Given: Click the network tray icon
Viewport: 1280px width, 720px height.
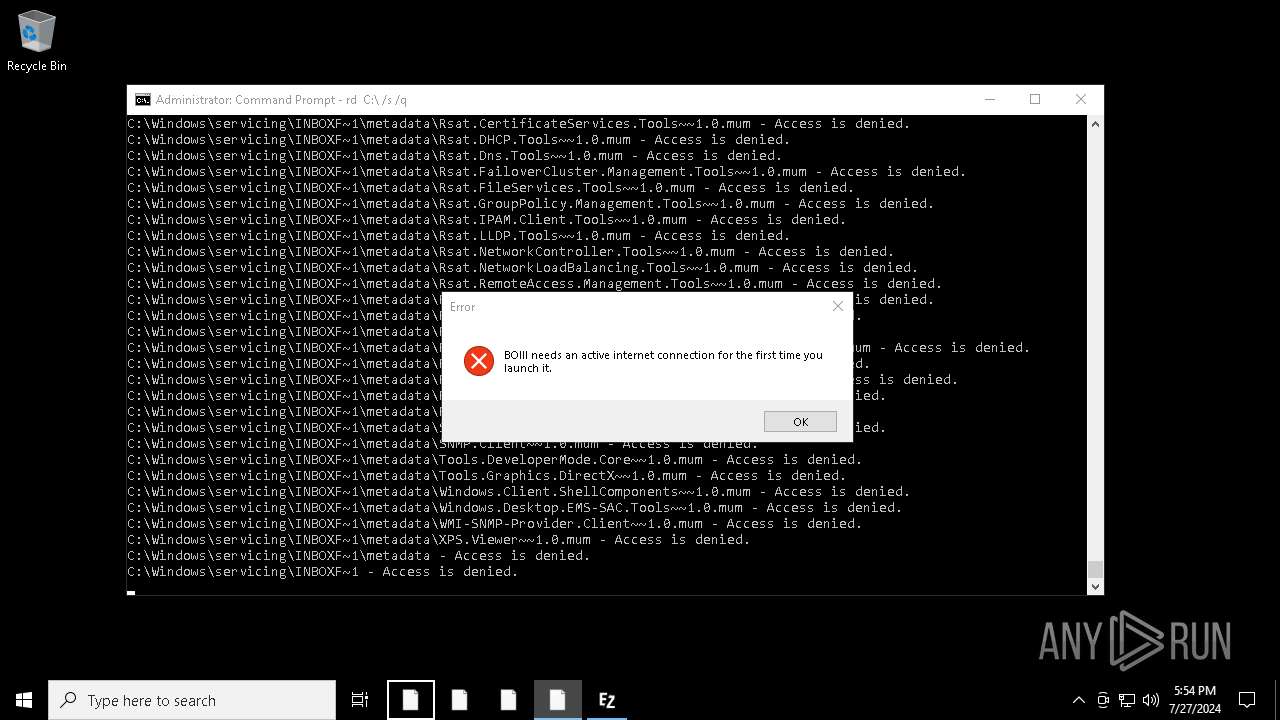Looking at the screenshot, I should (1127, 700).
